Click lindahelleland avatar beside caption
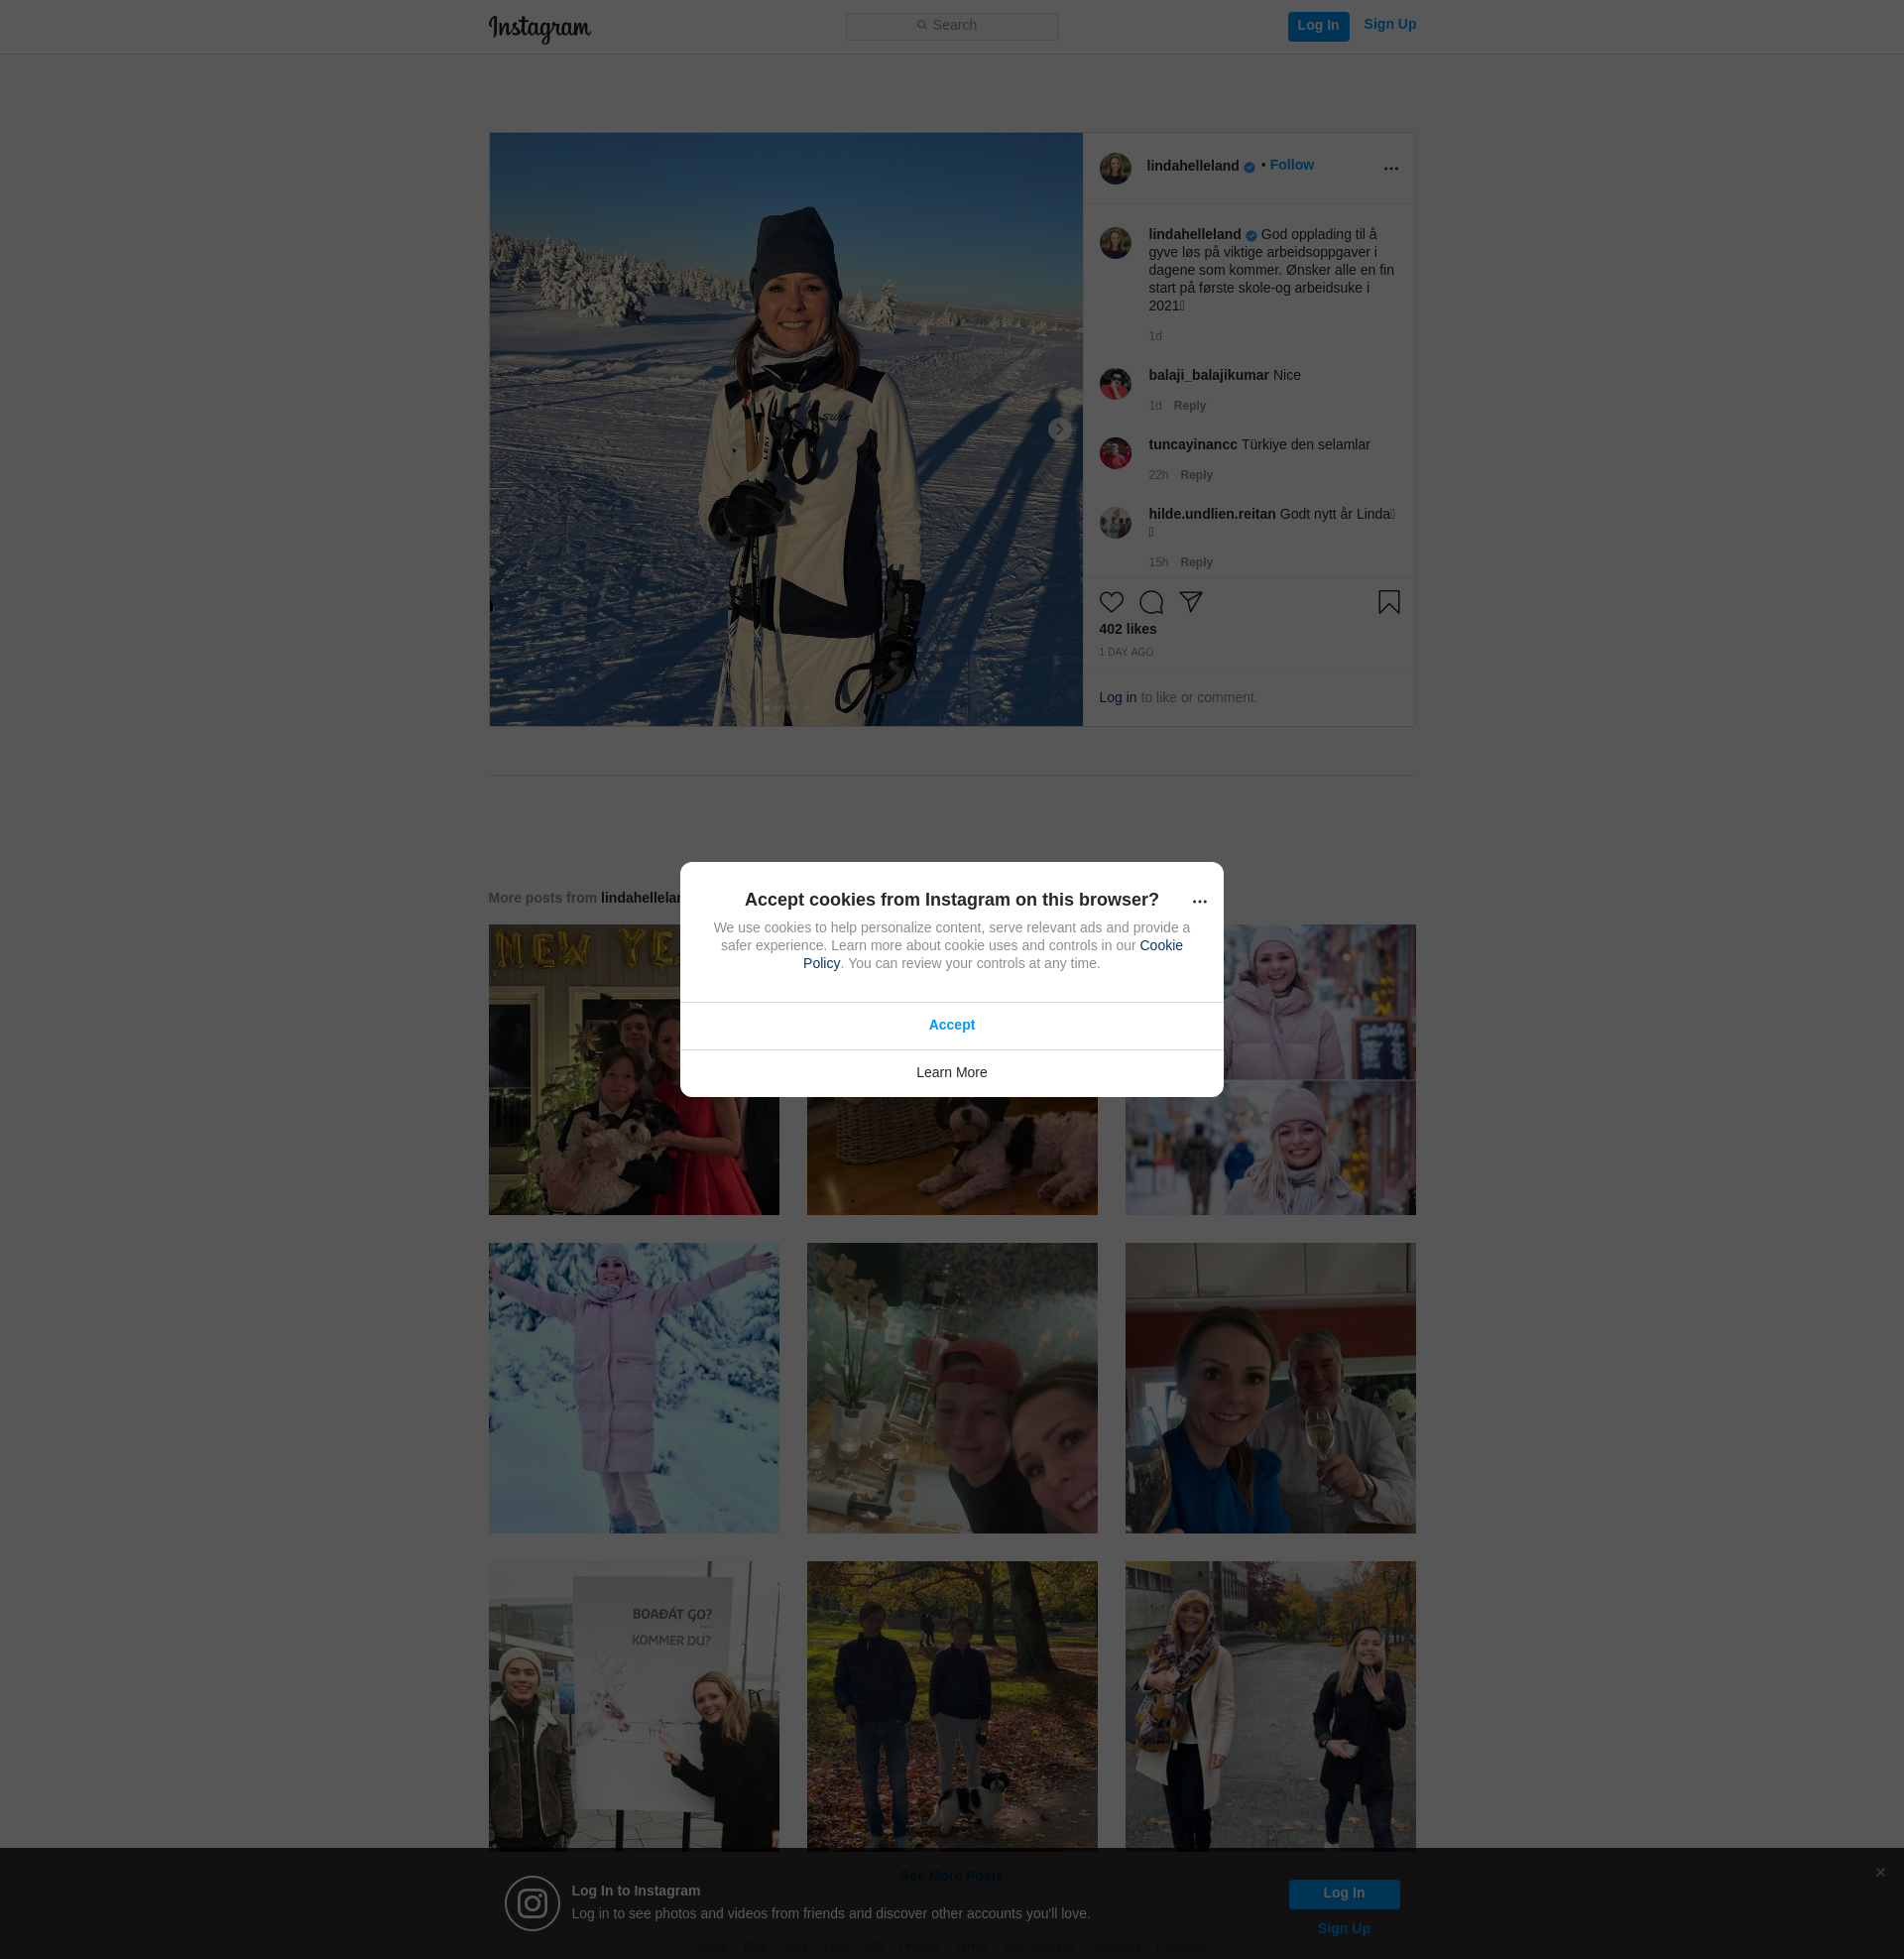The width and height of the screenshot is (1904, 1959). (x=1115, y=242)
